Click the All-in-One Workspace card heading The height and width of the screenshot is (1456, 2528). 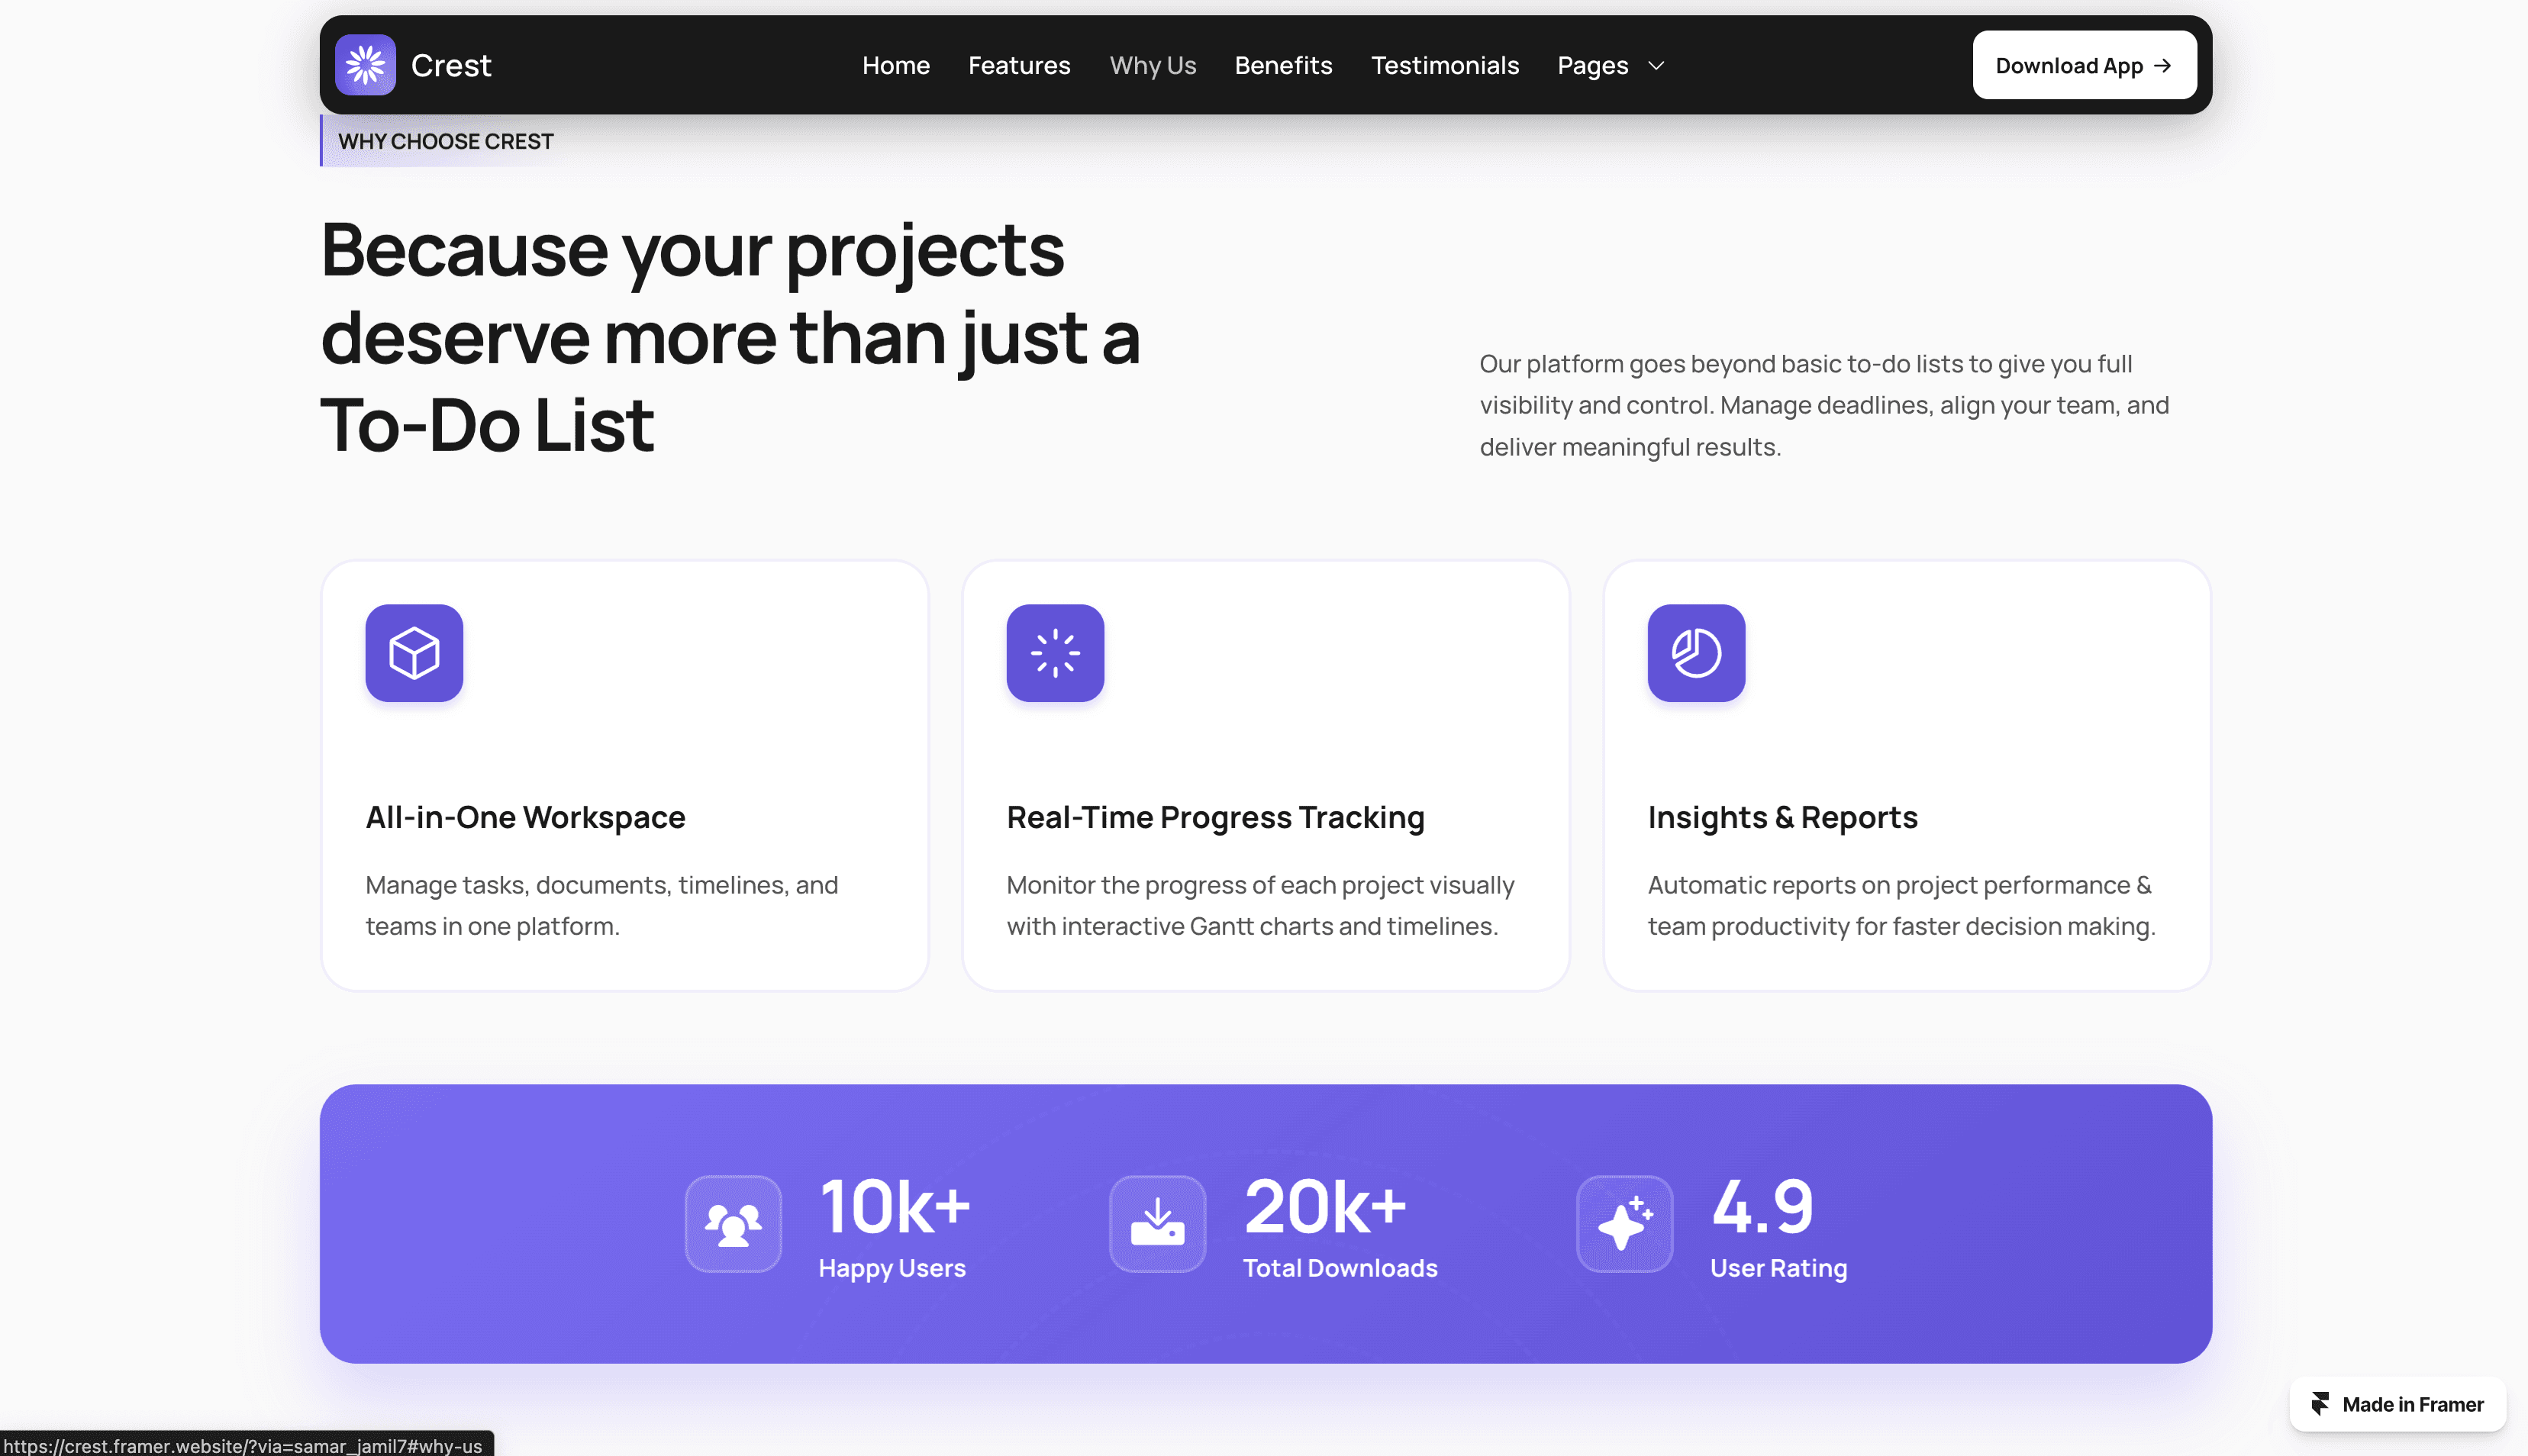click(525, 817)
